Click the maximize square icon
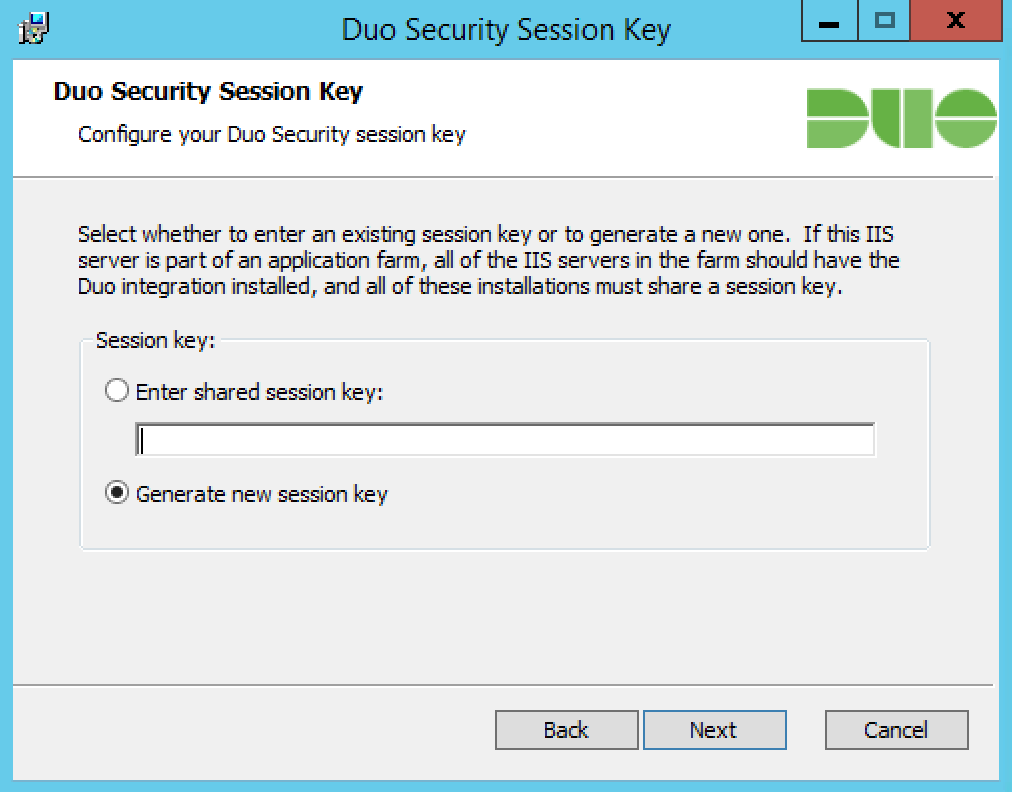This screenshot has height=792, width=1012. pyautogui.click(x=884, y=21)
